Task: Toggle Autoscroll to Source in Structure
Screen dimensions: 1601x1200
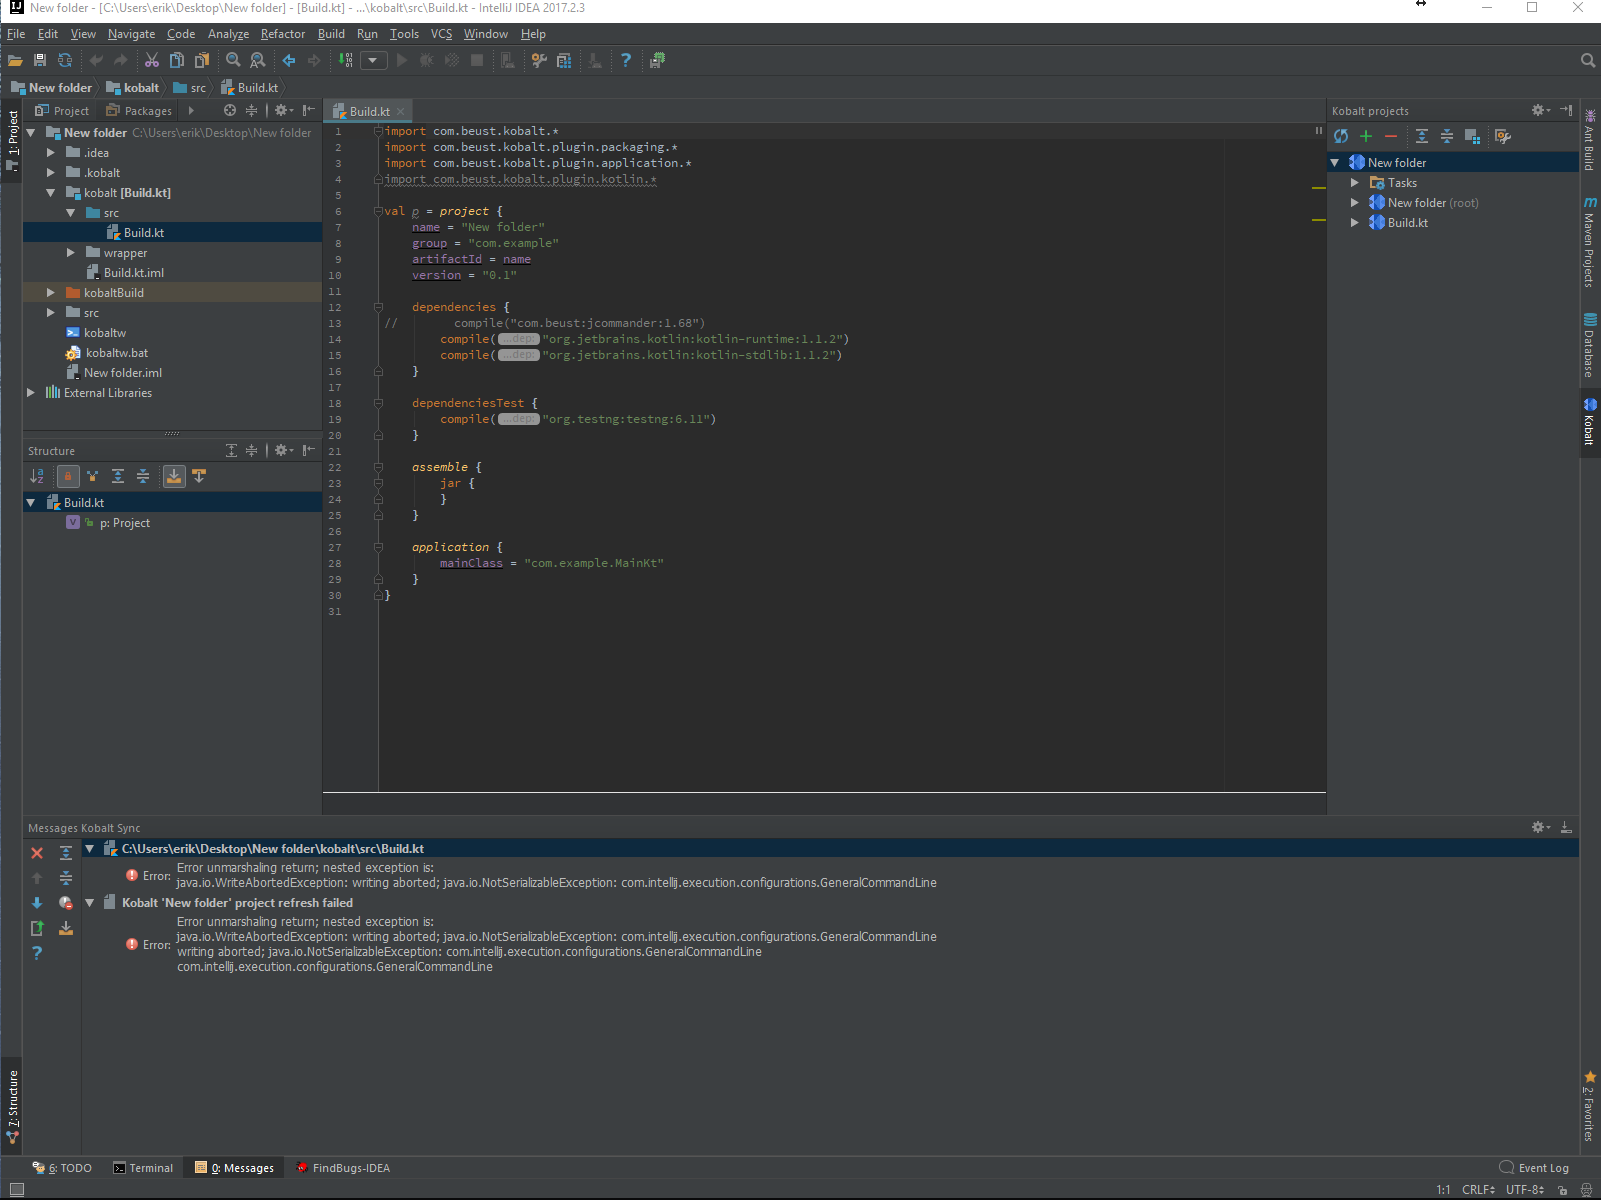Action: pos(174,477)
